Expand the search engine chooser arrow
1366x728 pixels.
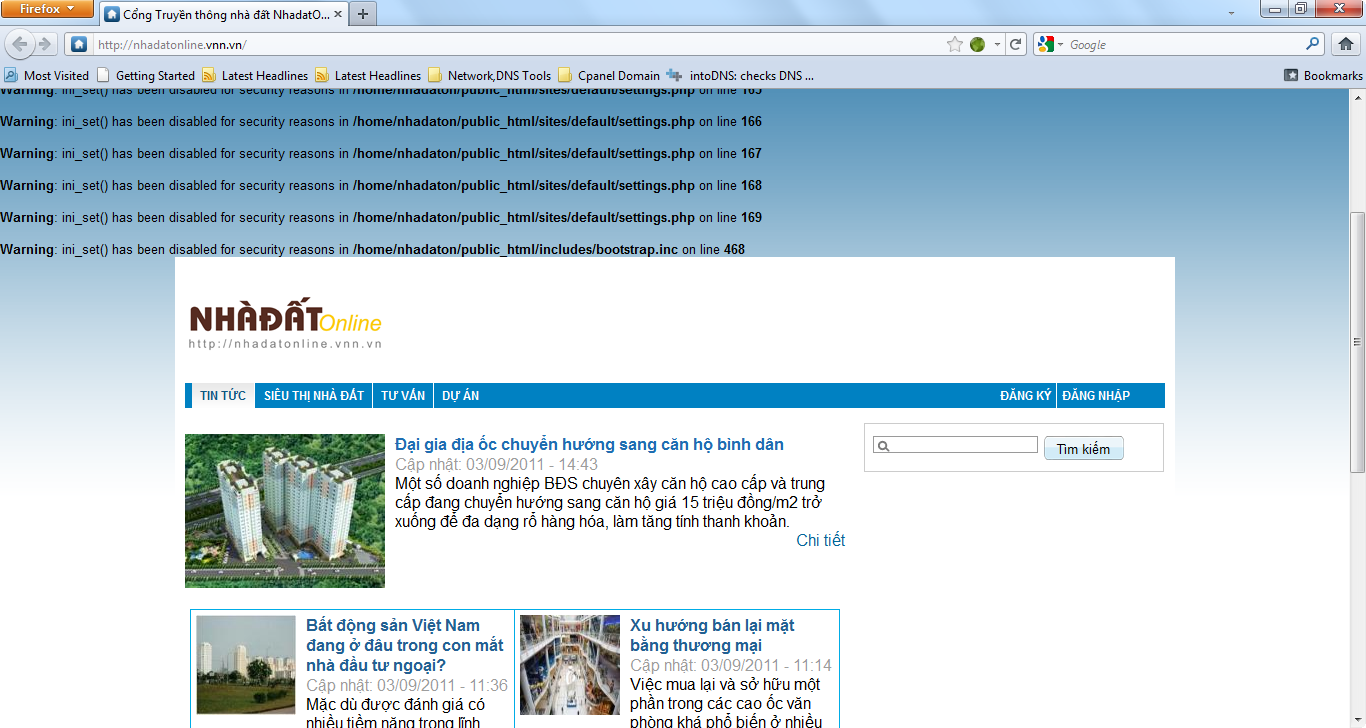tap(1060, 44)
